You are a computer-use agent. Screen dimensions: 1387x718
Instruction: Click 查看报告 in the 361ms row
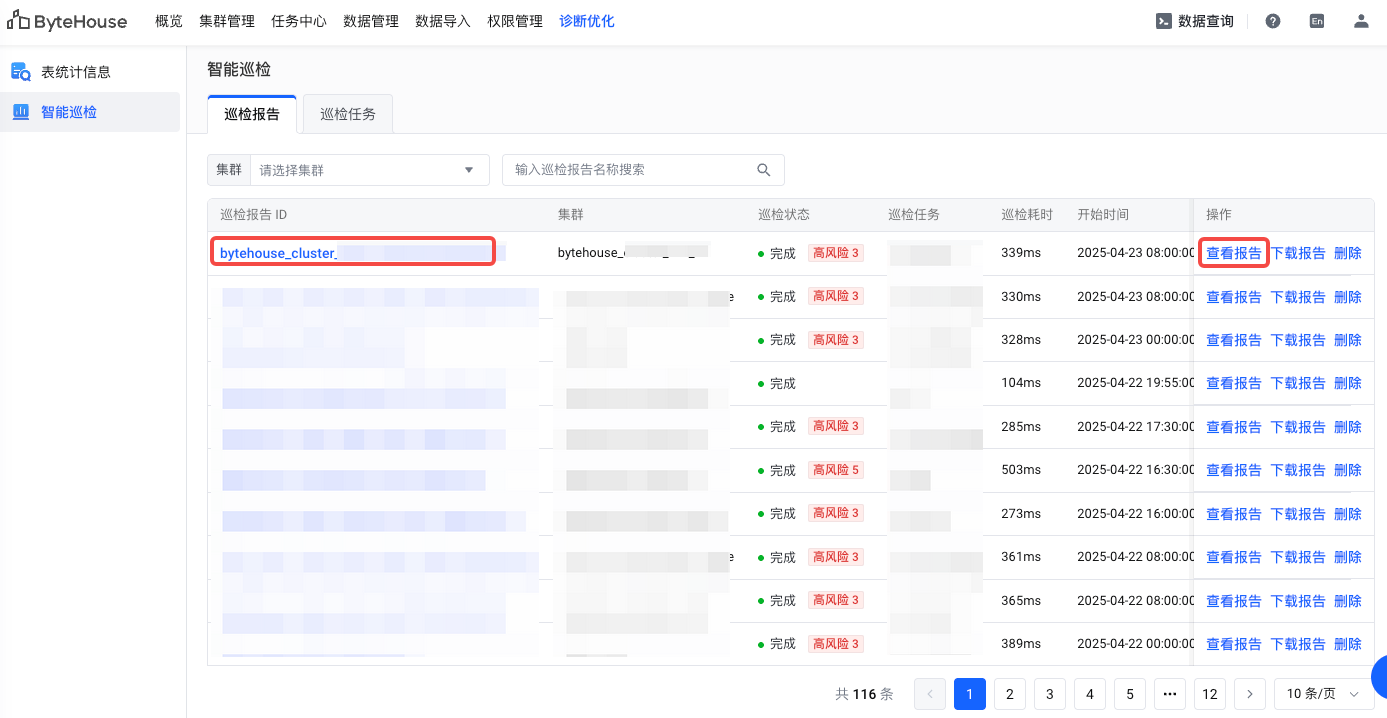[x=1234, y=557]
